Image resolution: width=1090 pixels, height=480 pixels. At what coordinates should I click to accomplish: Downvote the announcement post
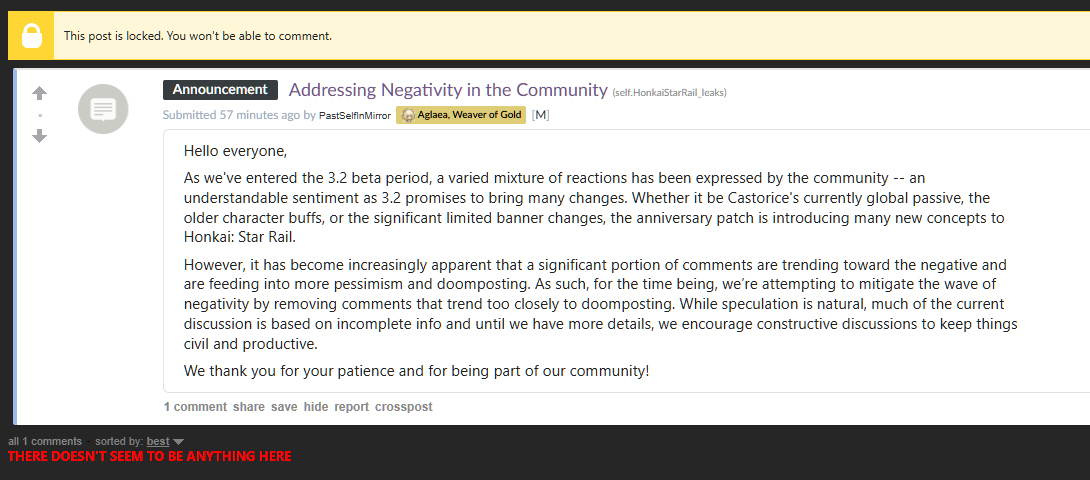pyautogui.click(x=40, y=136)
